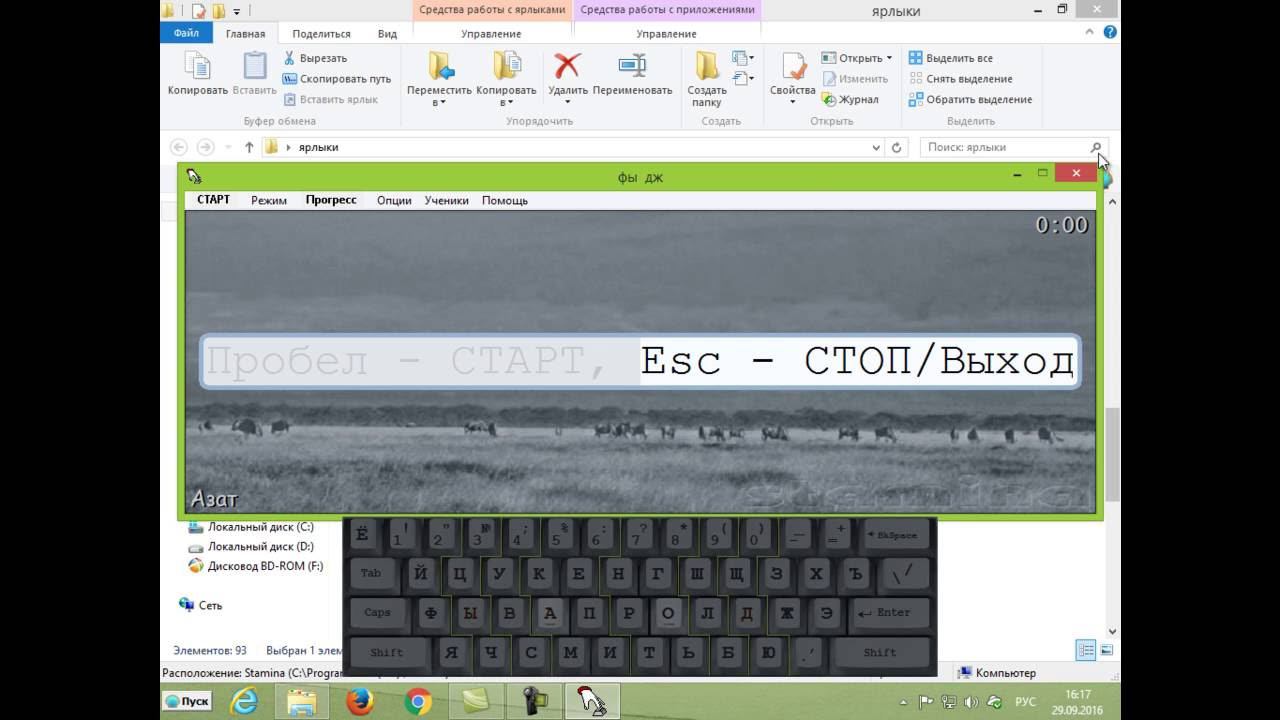1280x720 pixels.
Task: Click Copy path (Скопировать путь)
Action: (337, 79)
